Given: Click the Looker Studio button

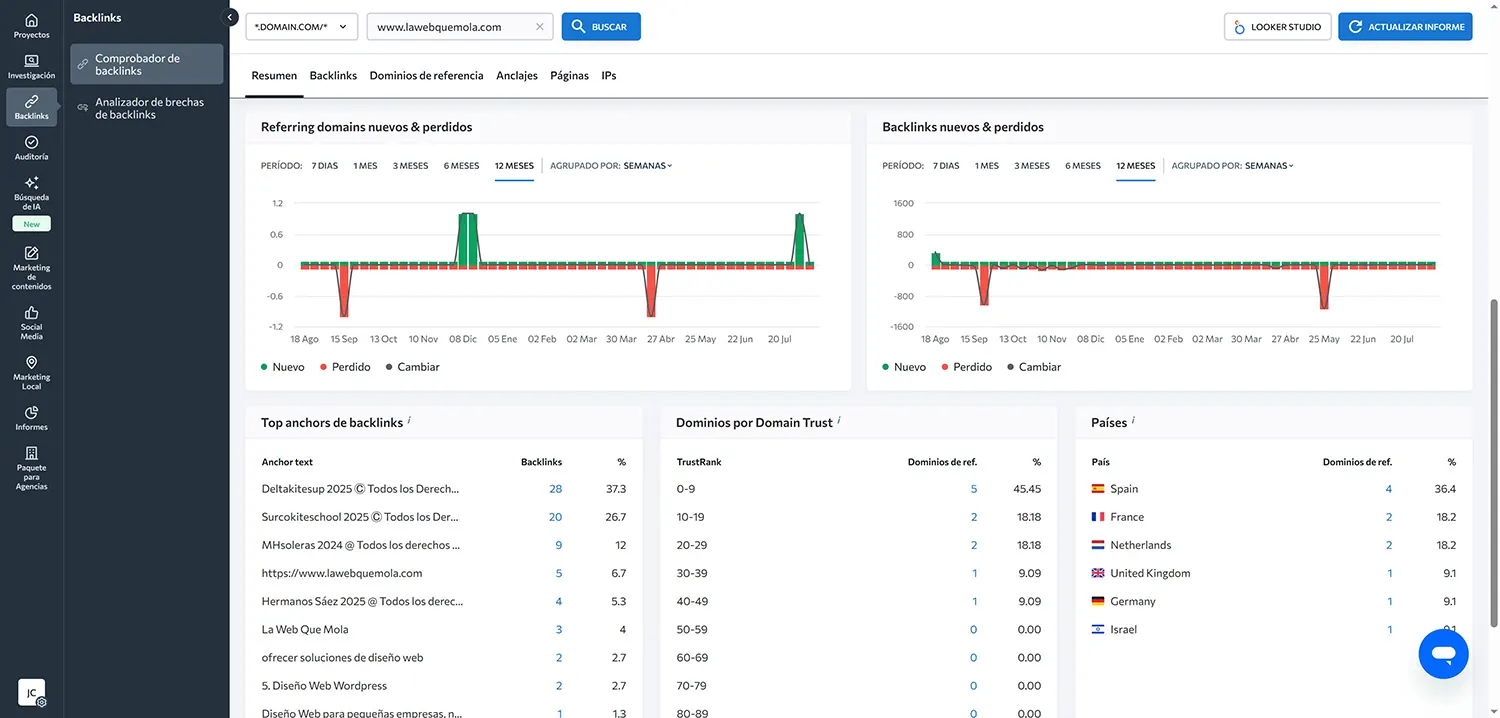Looking at the screenshot, I should coord(1277,27).
